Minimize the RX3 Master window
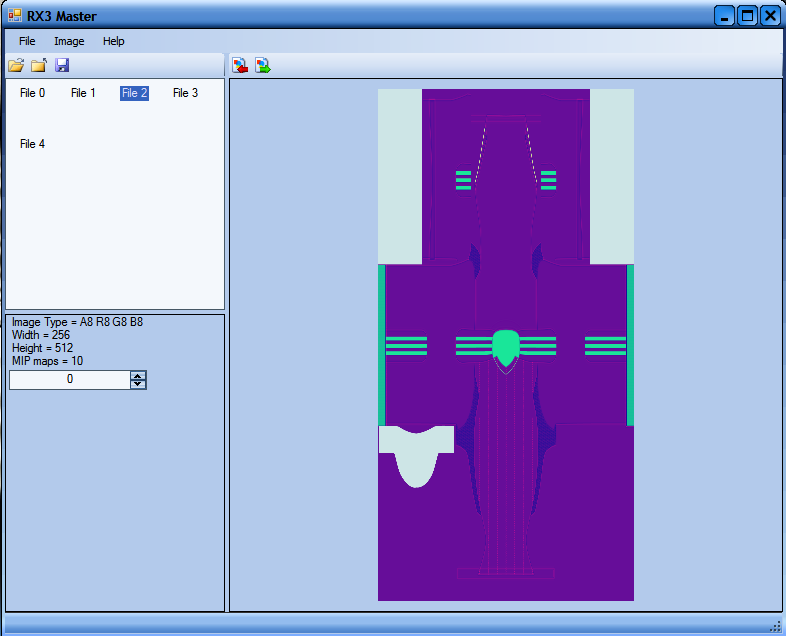The width and height of the screenshot is (786, 636). click(724, 15)
